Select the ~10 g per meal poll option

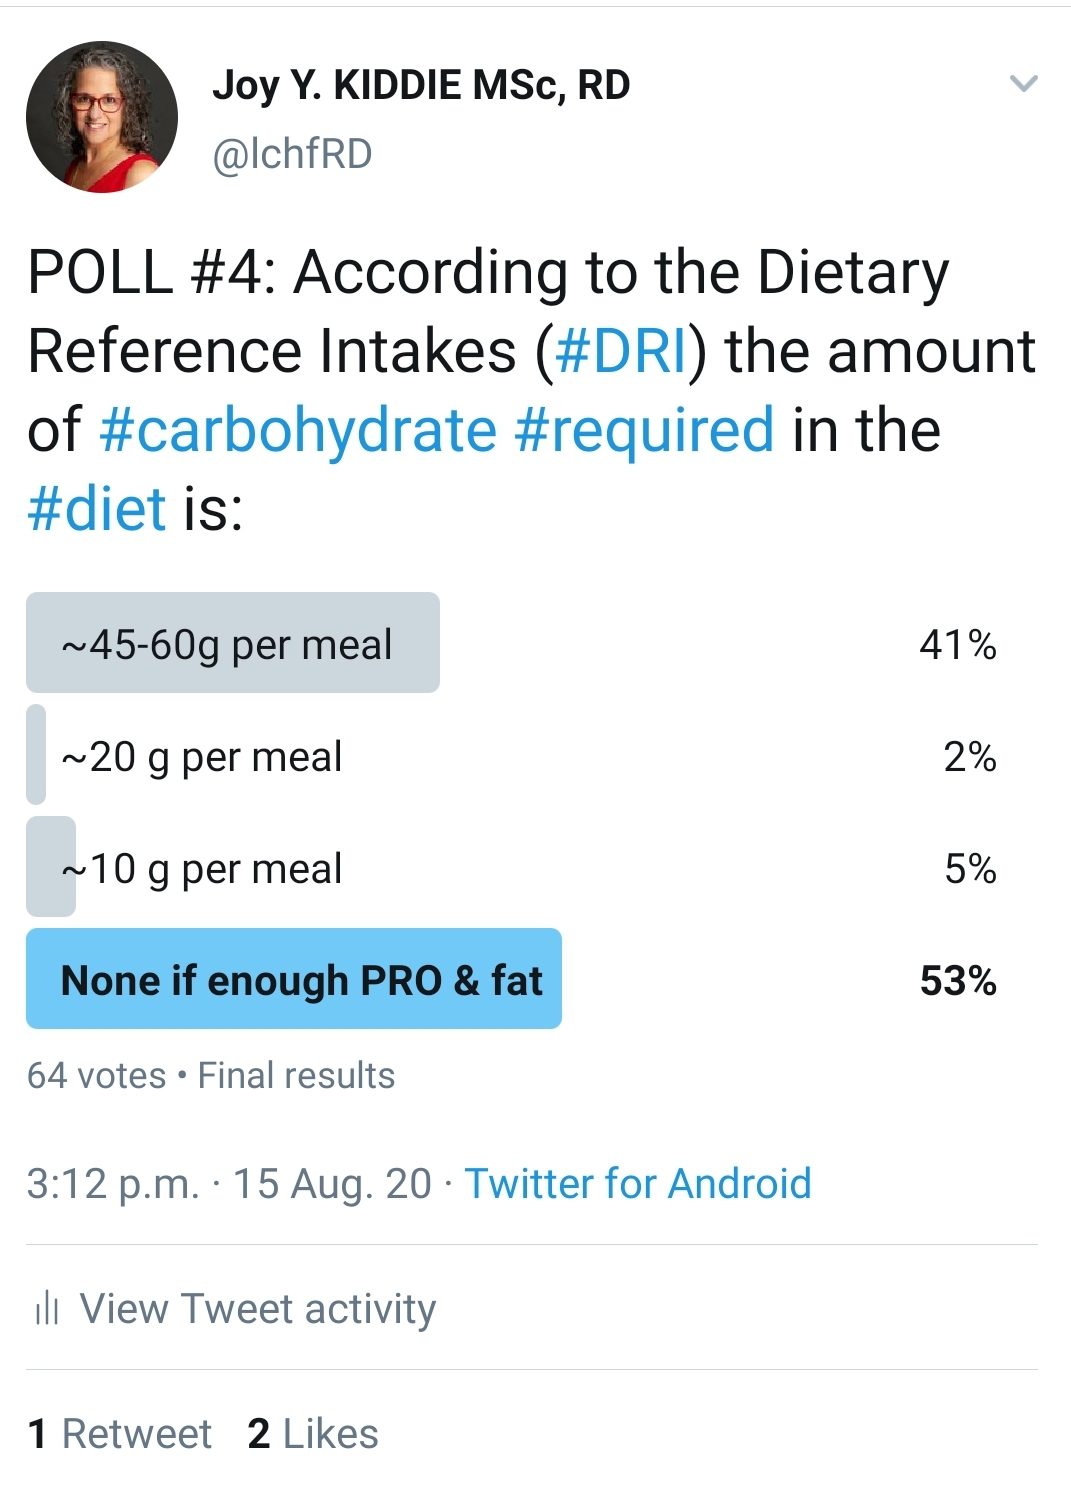click(512, 867)
